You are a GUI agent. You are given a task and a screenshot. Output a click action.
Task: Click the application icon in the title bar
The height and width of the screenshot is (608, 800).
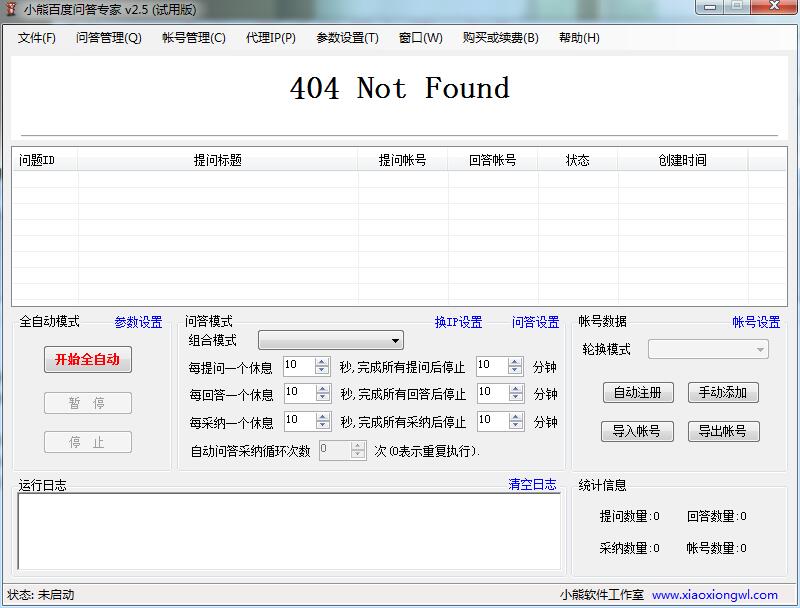click(13, 8)
